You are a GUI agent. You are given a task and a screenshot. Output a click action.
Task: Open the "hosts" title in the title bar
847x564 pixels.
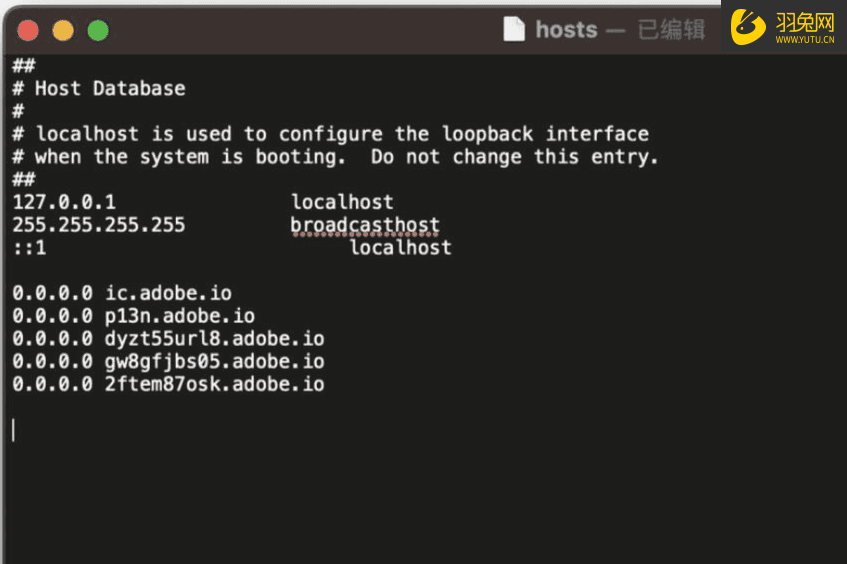tap(565, 30)
